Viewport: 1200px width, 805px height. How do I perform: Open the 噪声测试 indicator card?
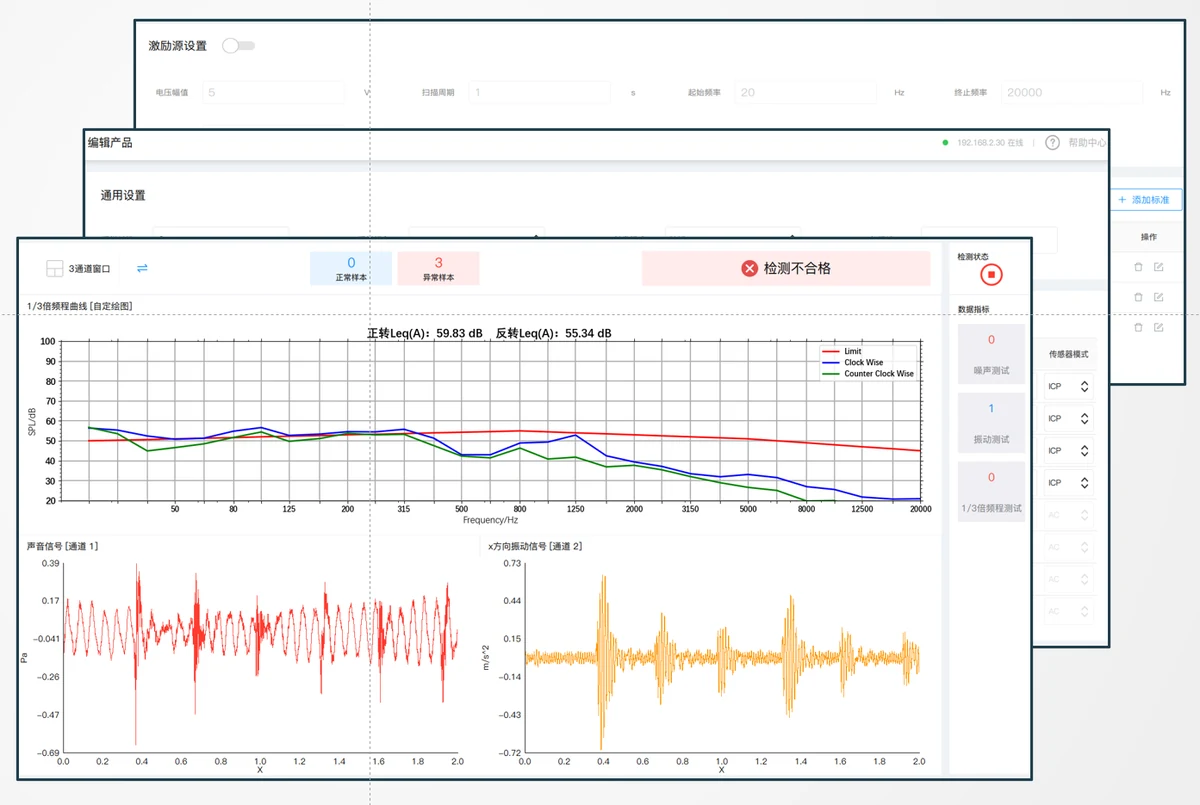pos(991,354)
